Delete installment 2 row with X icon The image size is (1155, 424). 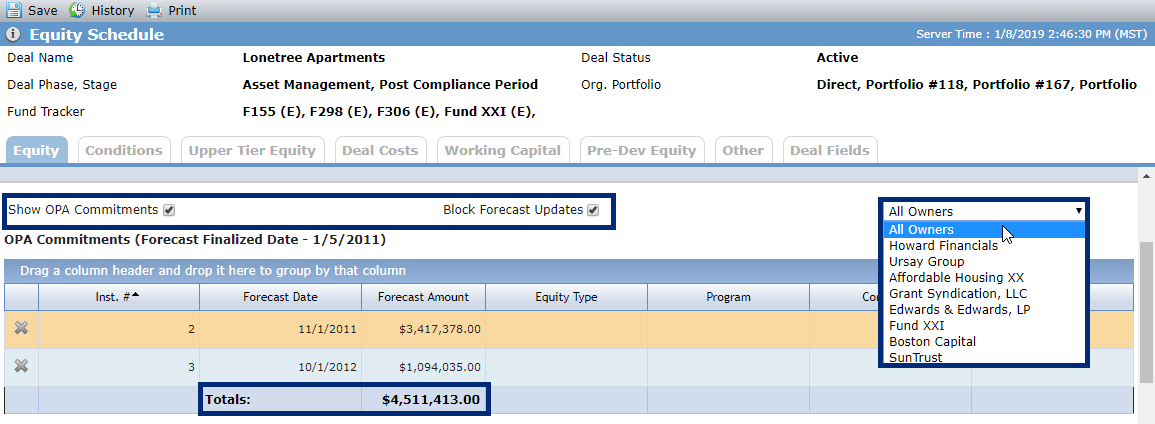(21, 328)
